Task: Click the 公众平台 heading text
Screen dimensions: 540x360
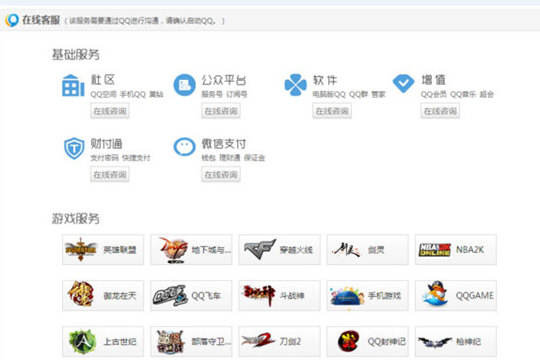Action: click(224, 80)
